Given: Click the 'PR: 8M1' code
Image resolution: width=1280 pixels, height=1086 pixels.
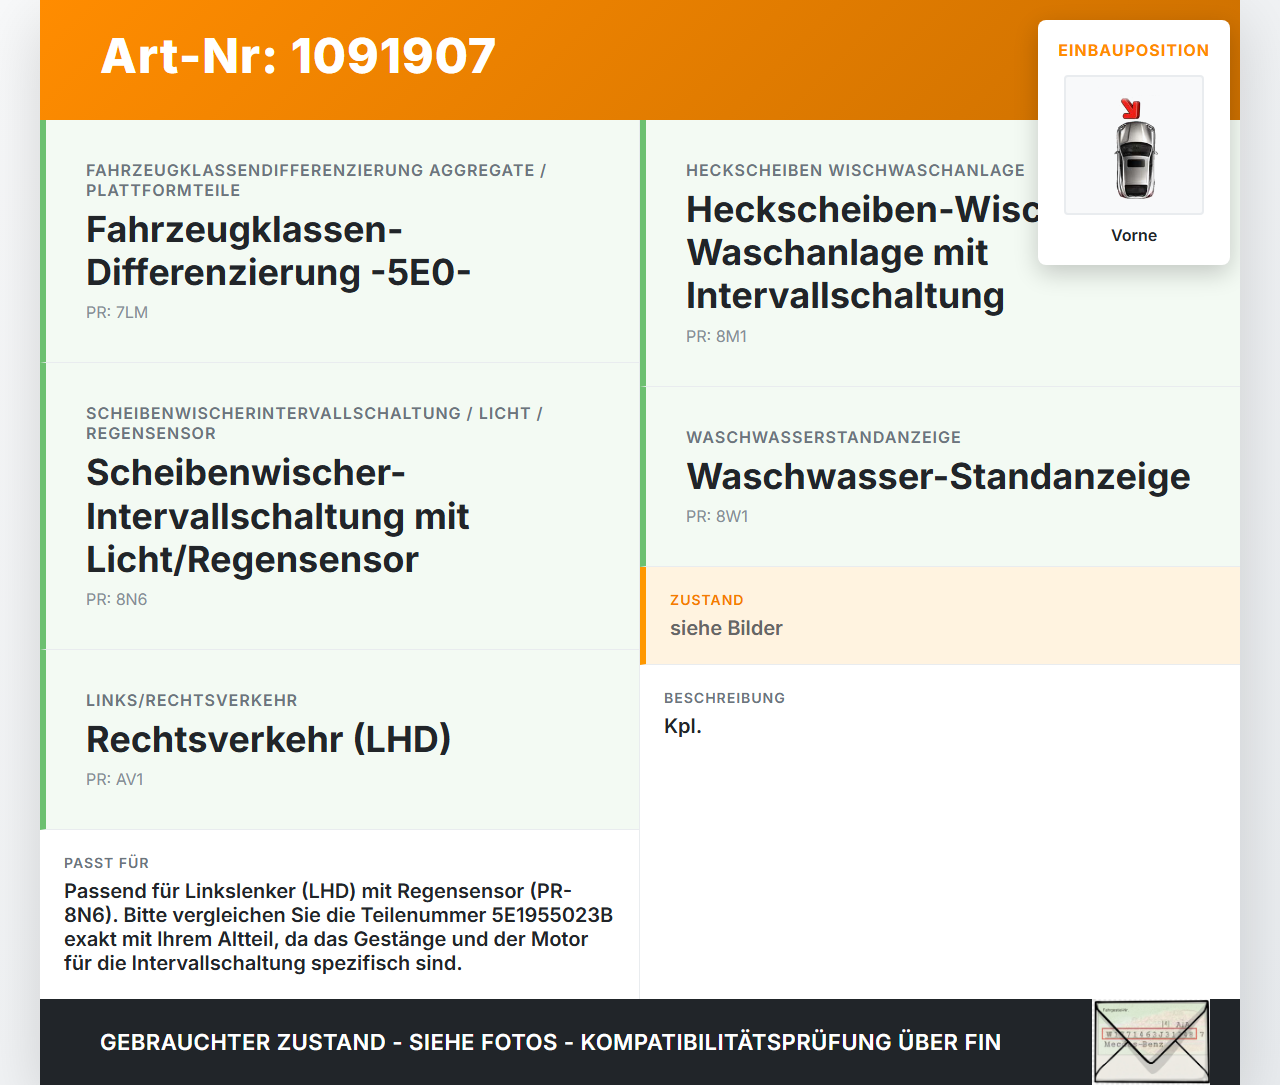Looking at the screenshot, I should tap(717, 336).
